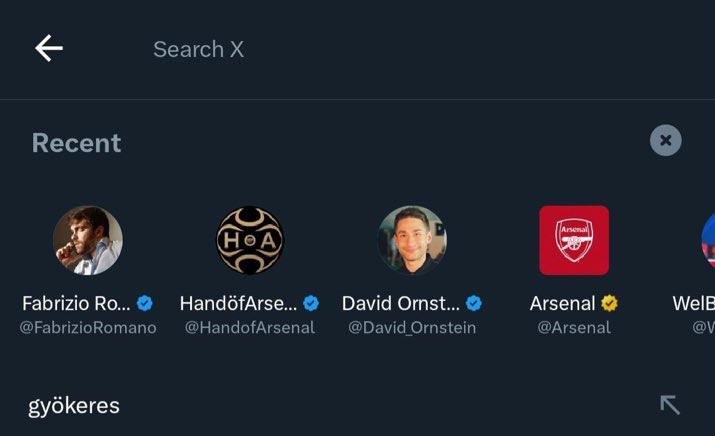Viewport: 715px width, 436px height.
Task: Select the gyökeres recent search term
Action: click(74, 406)
